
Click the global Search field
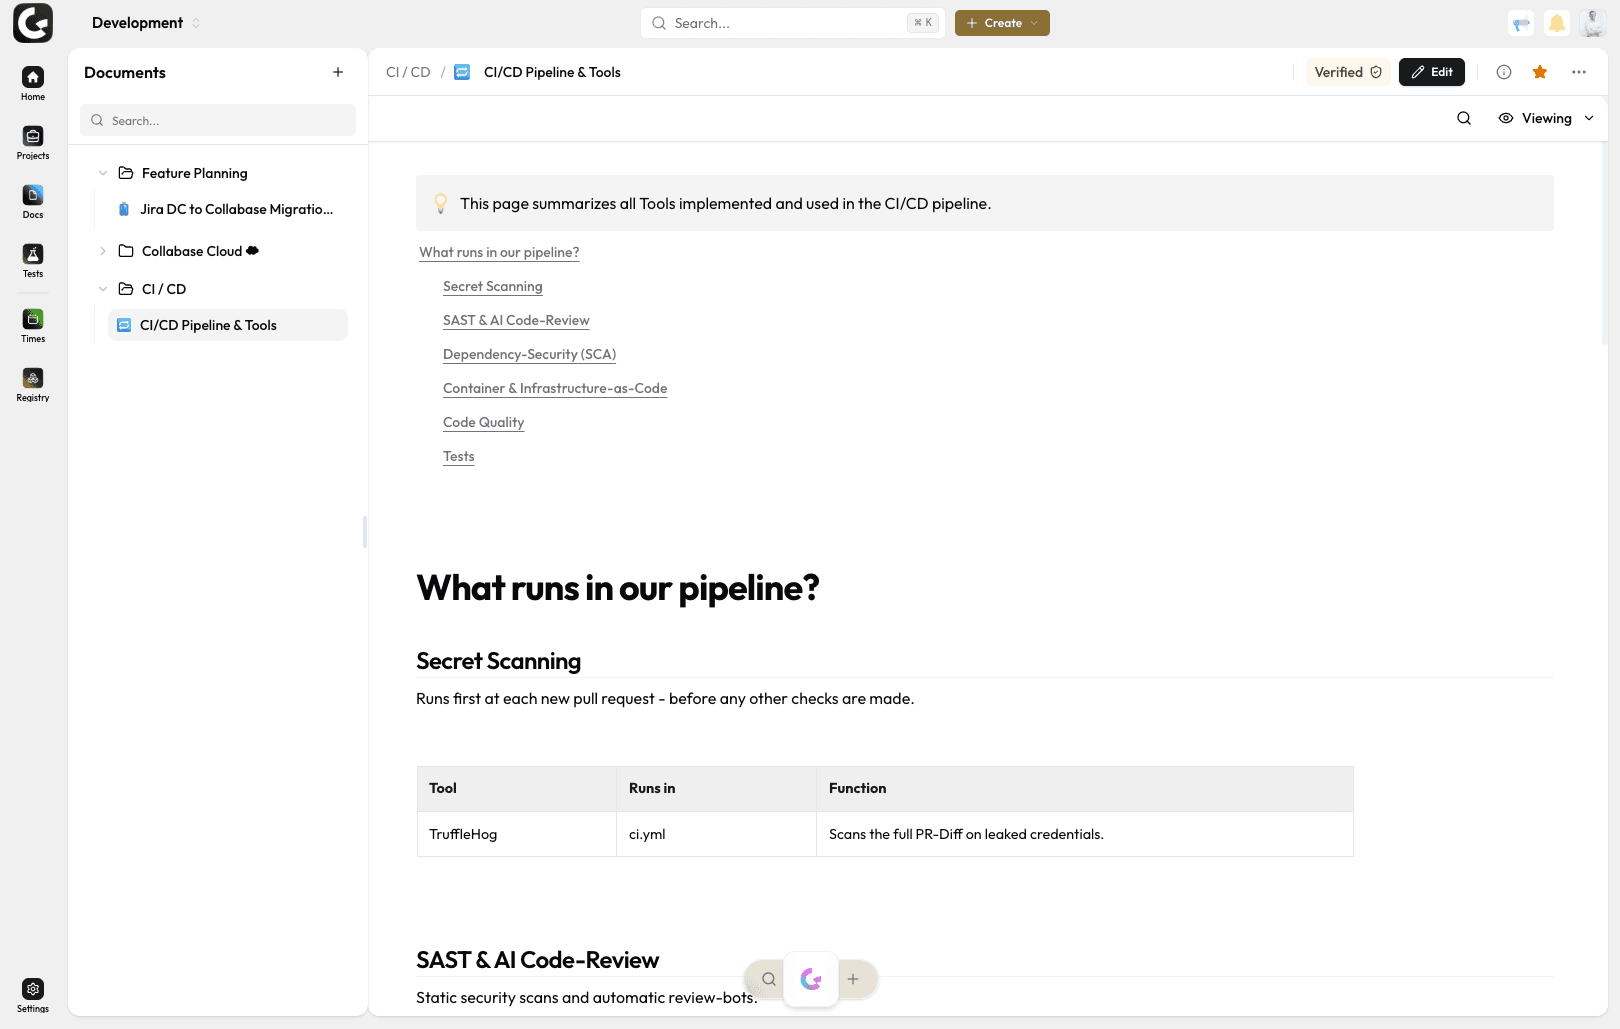point(793,23)
